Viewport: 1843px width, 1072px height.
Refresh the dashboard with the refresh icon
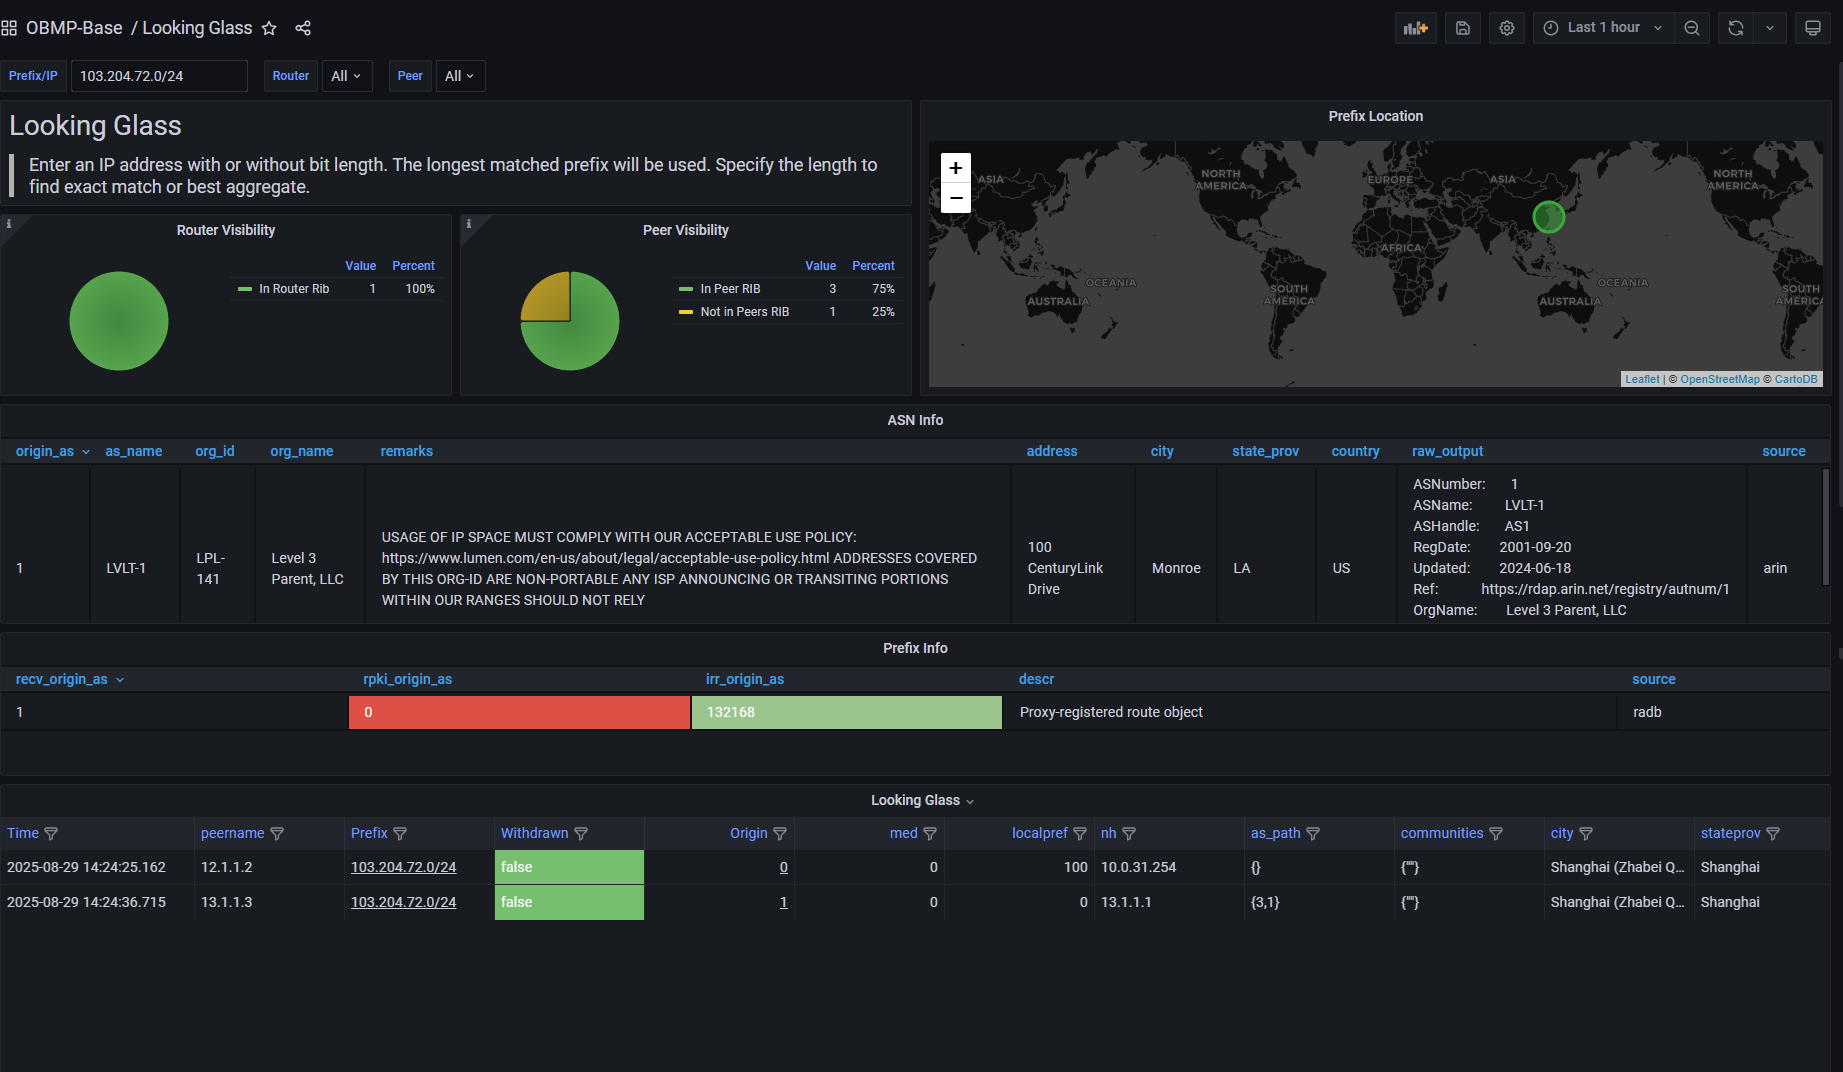click(1736, 28)
